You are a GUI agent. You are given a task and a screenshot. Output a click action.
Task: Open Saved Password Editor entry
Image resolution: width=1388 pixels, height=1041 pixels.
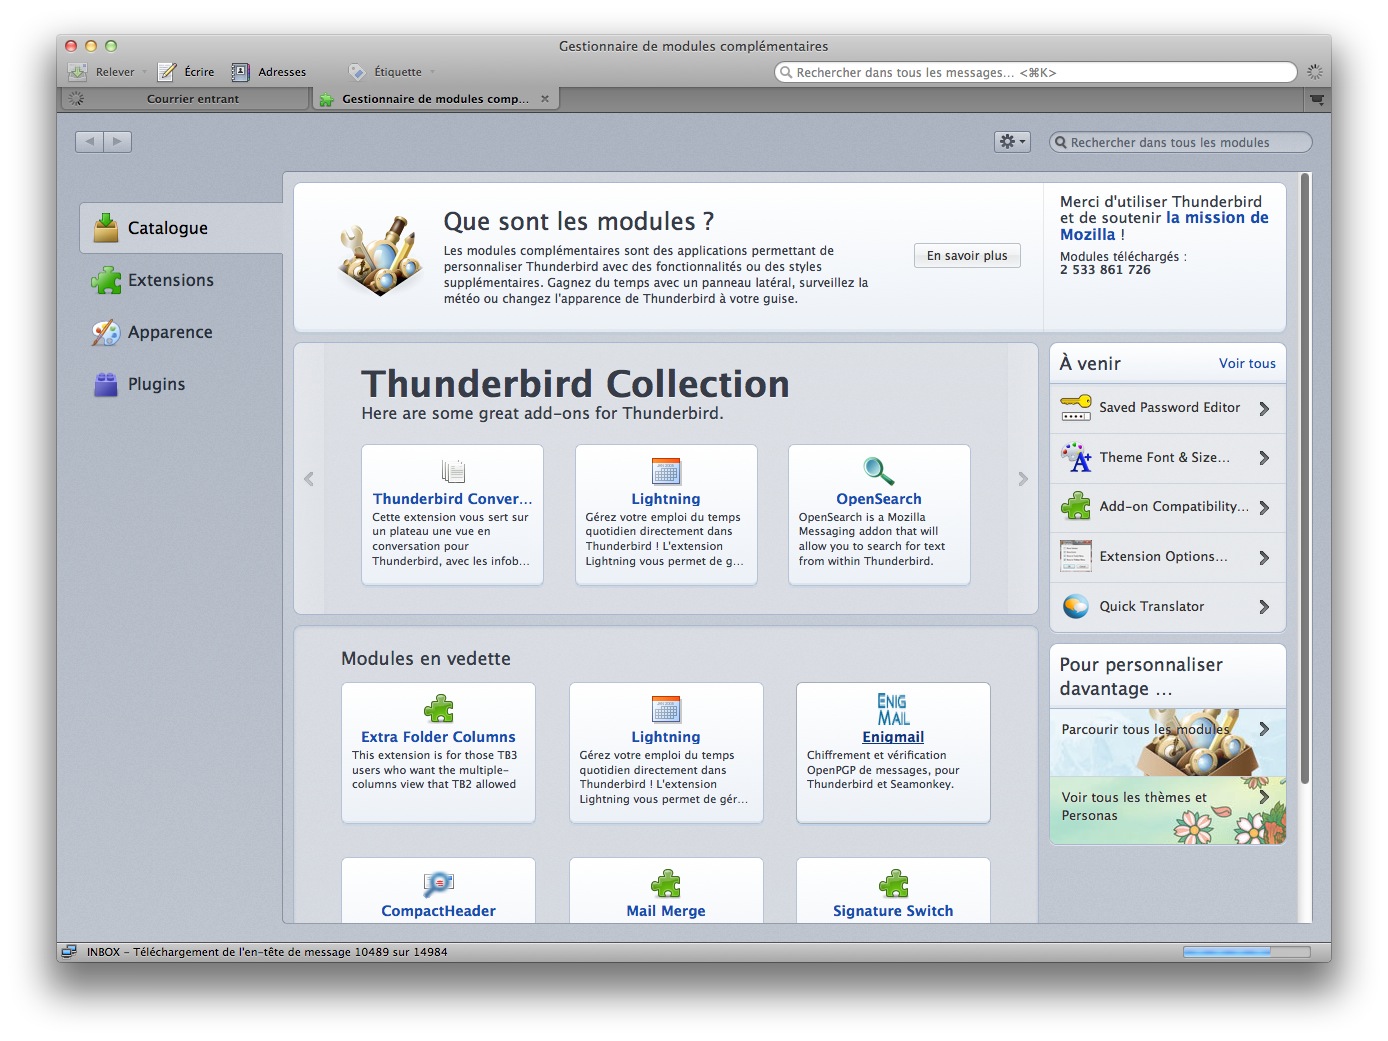click(x=1168, y=408)
